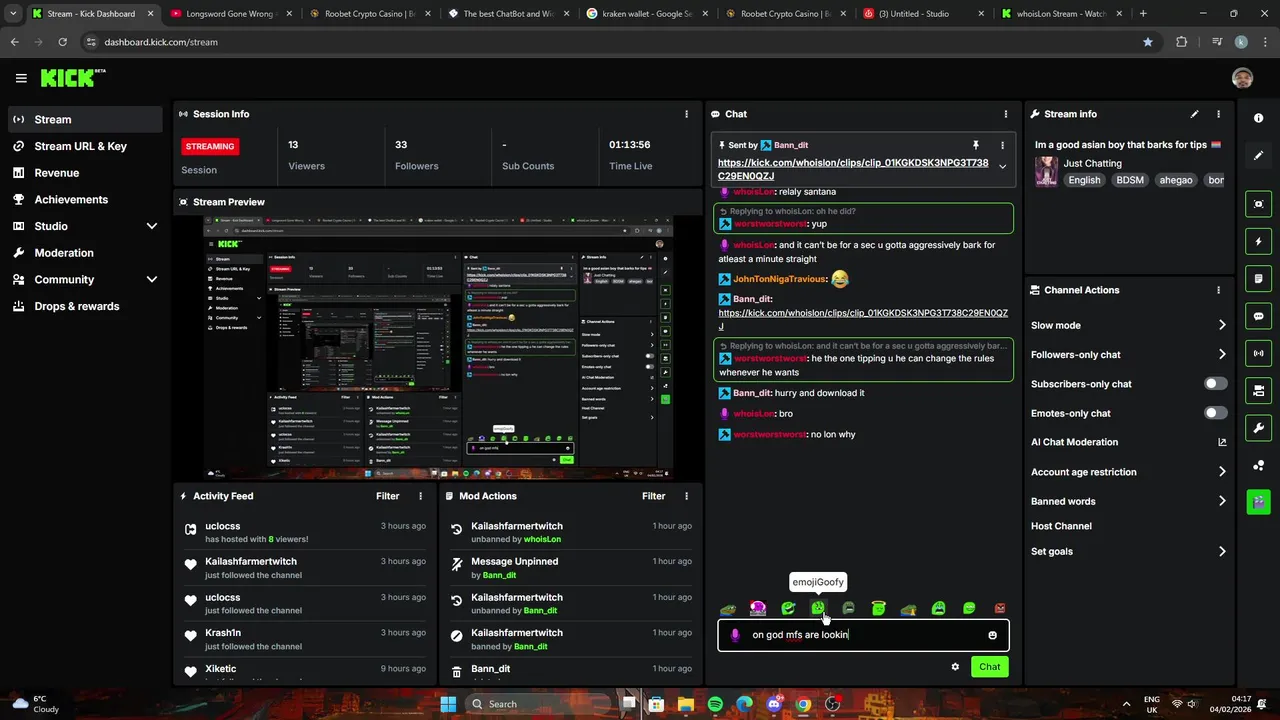
Task: Click the BDSM stream tag
Action: pos(1130,180)
